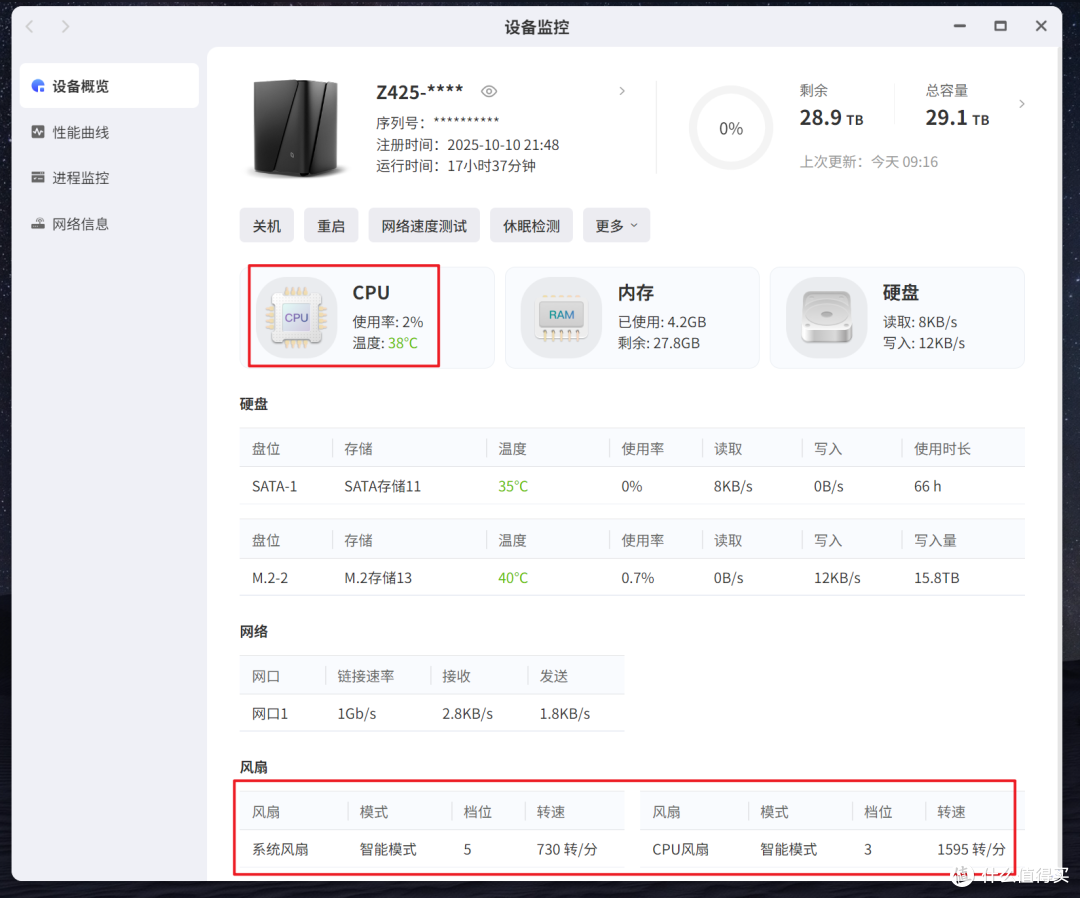Click the 1Gb/s link speed
Image resolution: width=1080 pixels, height=898 pixels.
tap(357, 713)
